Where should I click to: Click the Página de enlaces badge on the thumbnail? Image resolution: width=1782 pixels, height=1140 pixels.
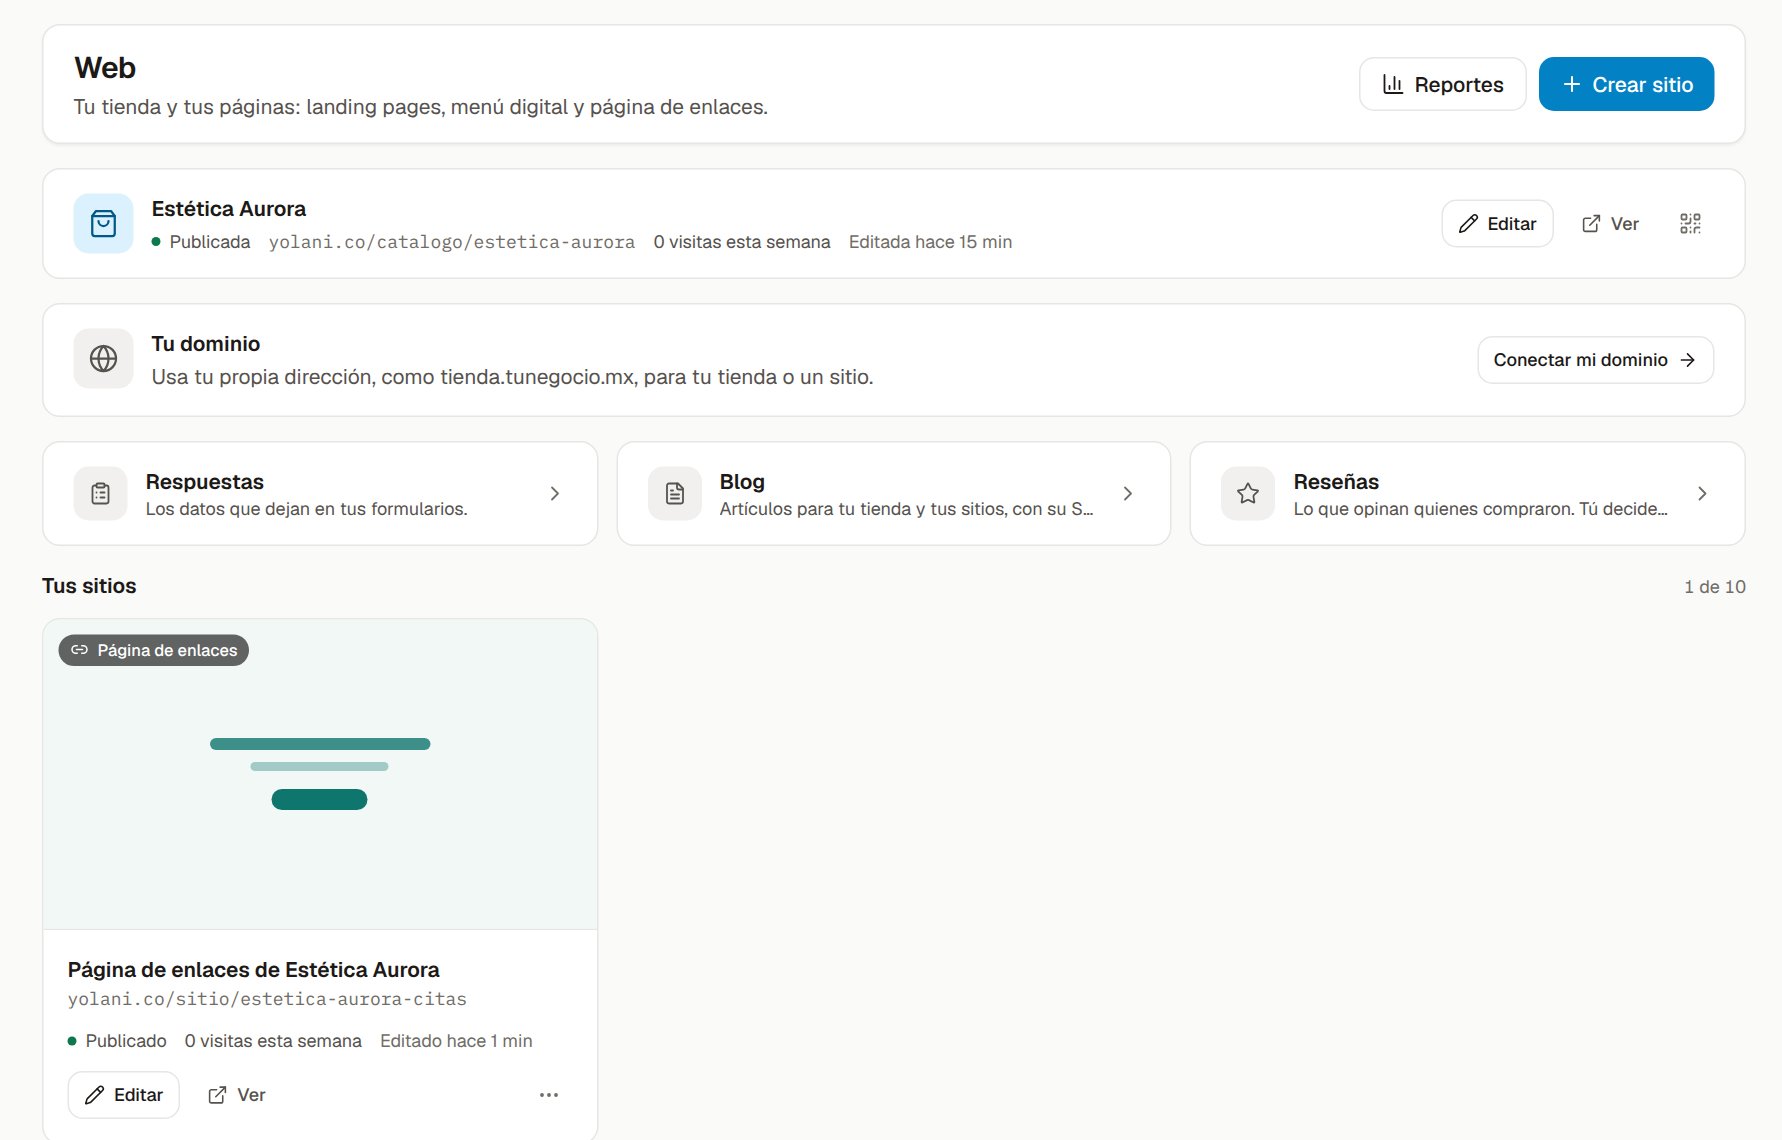click(153, 650)
